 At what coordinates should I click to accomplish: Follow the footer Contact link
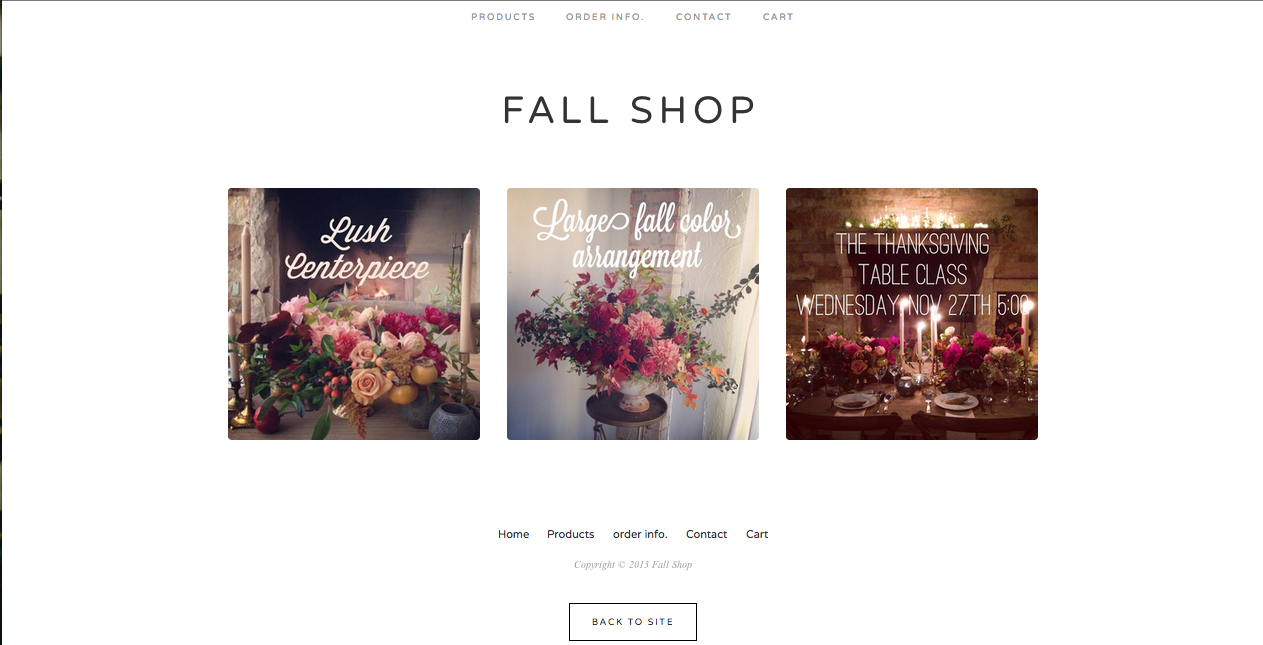707,534
